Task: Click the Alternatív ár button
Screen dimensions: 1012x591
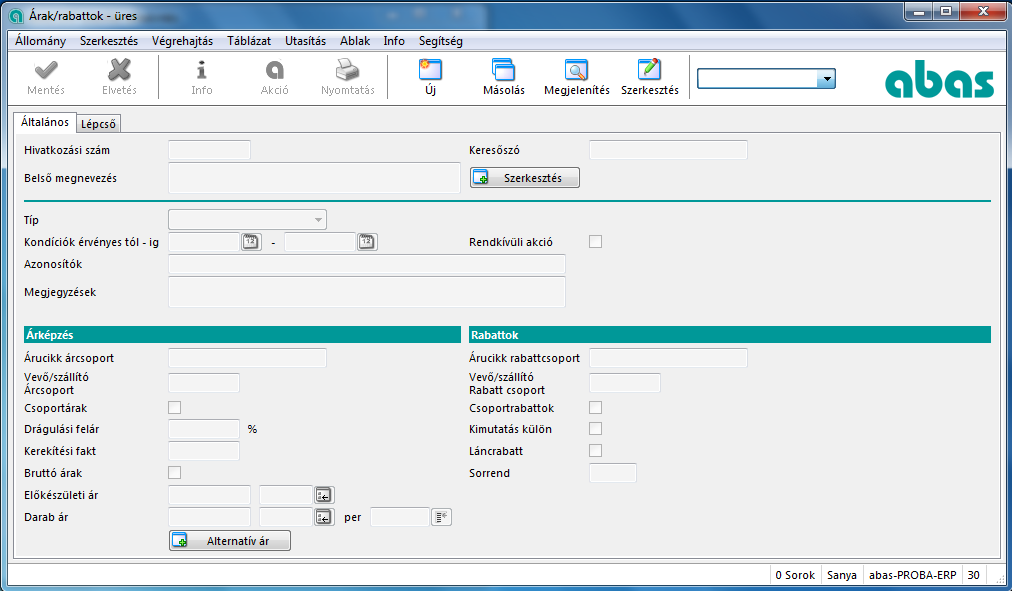Action: pos(230,541)
